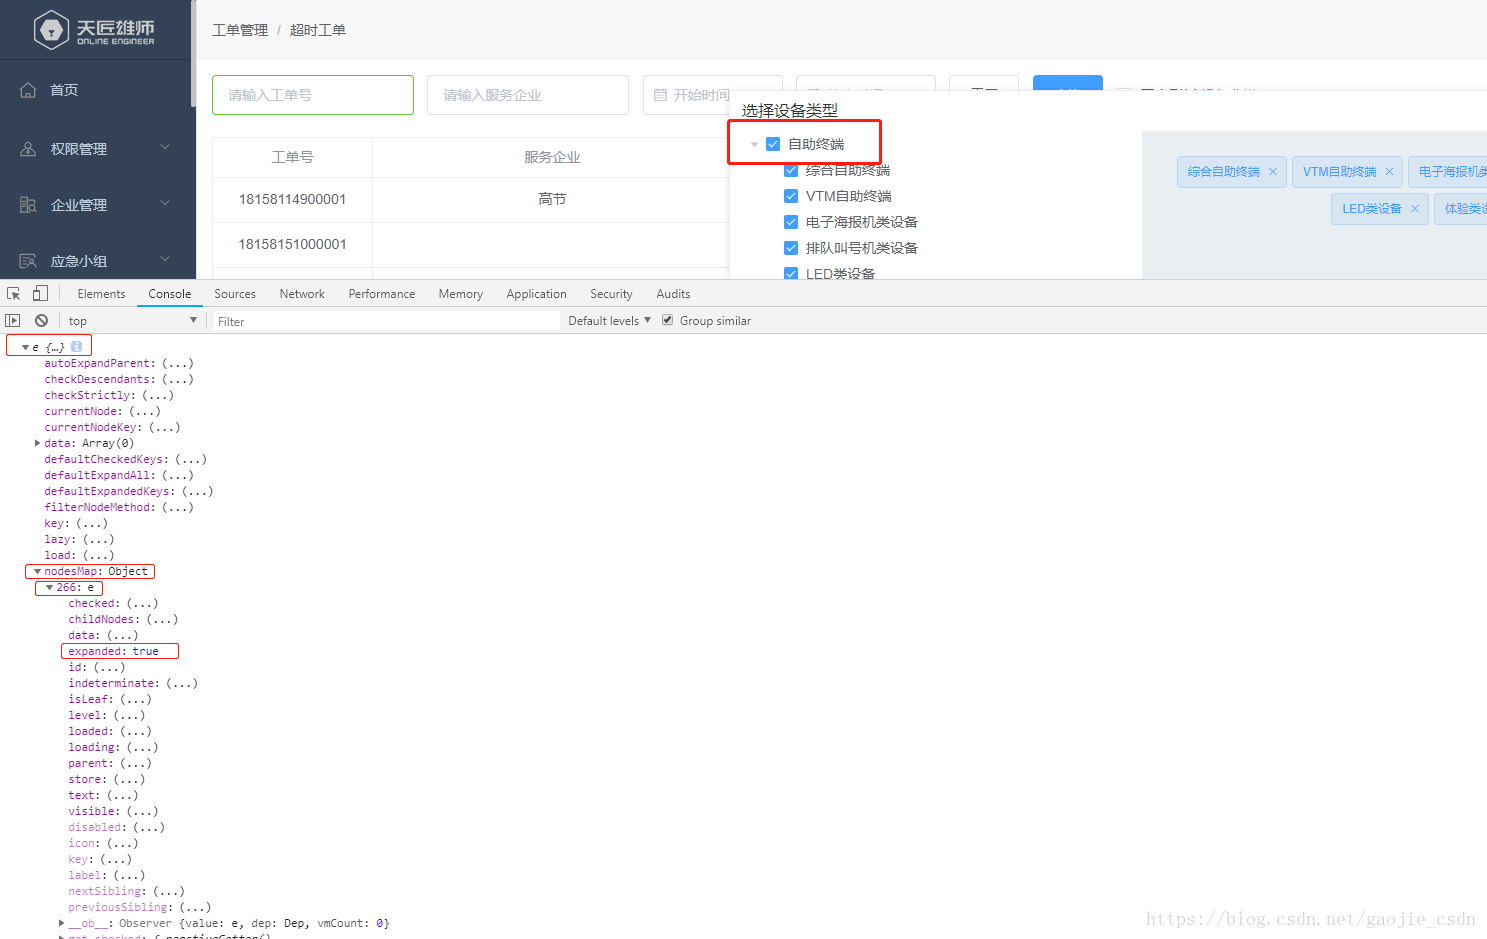Click the console Filter input
This screenshot has width=1487, height=939.
click(386, 321)
